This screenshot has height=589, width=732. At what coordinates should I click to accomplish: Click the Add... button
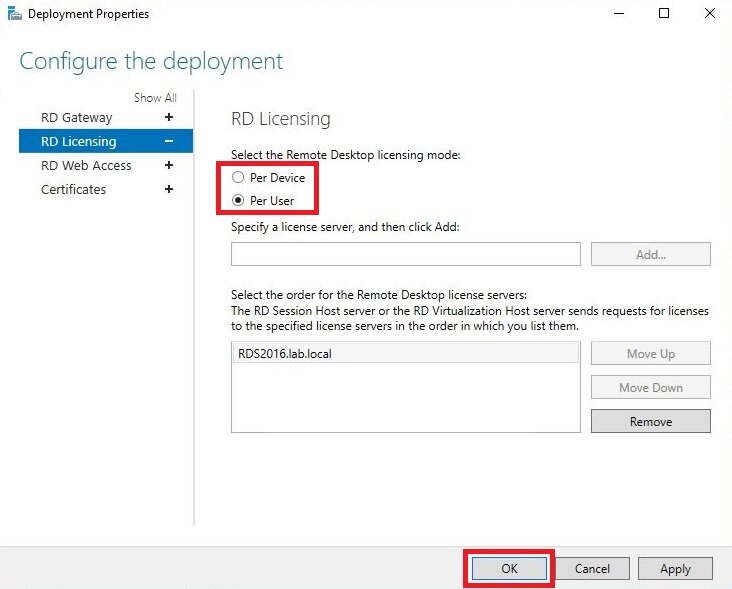[x=651, y=254]
